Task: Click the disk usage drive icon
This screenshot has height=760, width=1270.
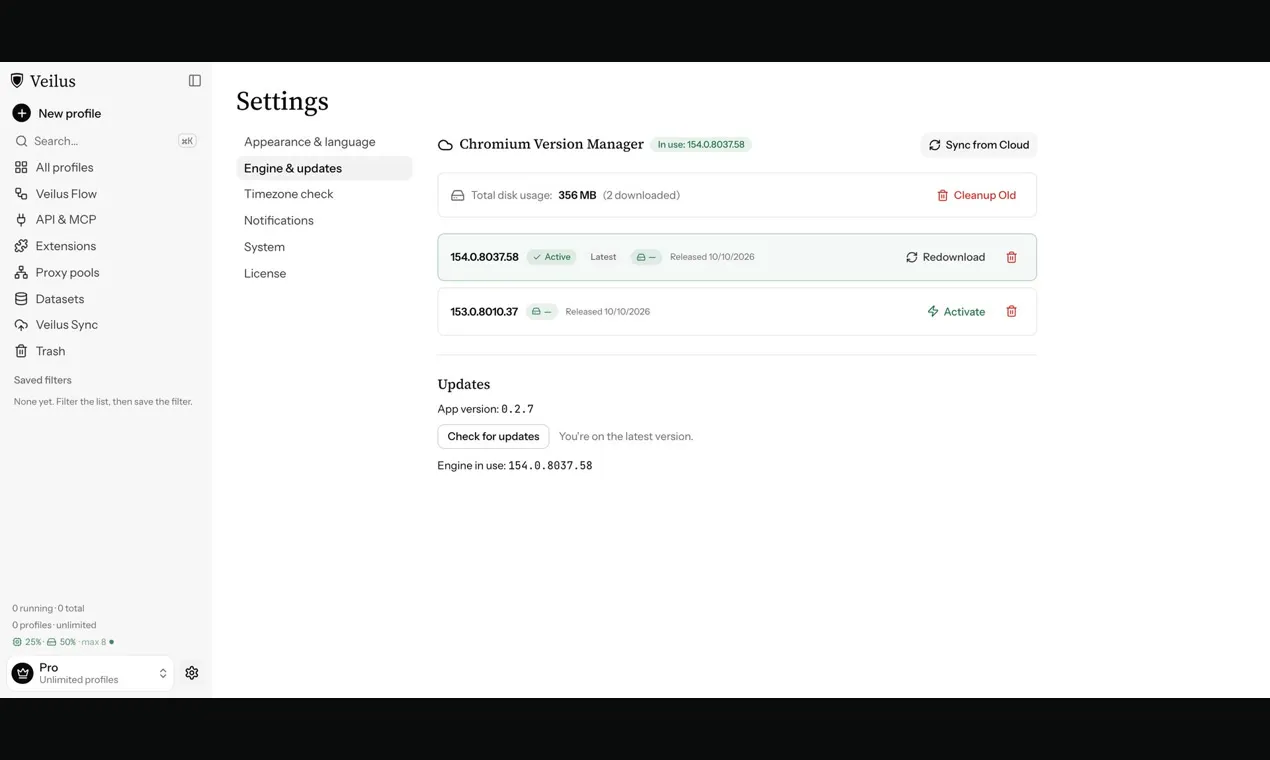Action: [x=457, y=195]
